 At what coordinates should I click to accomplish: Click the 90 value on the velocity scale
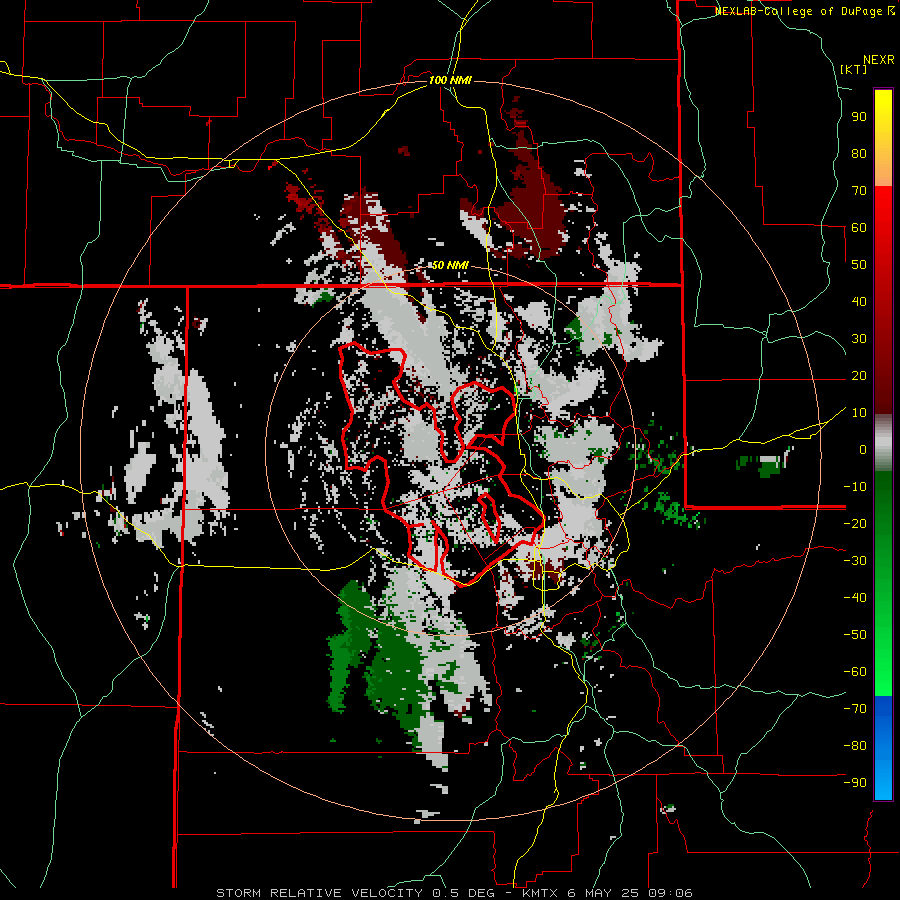point(859,117)
